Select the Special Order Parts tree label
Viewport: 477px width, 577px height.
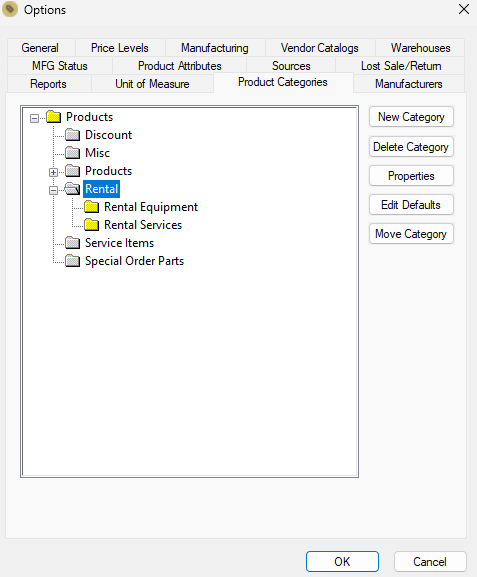point(134,261)
